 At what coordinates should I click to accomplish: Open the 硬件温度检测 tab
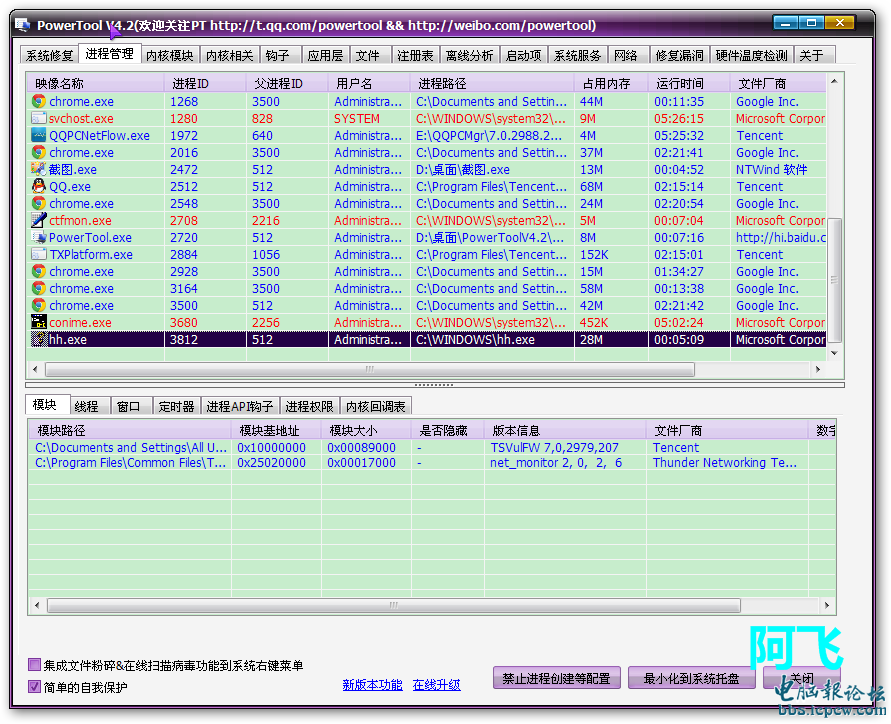point(751,55)
